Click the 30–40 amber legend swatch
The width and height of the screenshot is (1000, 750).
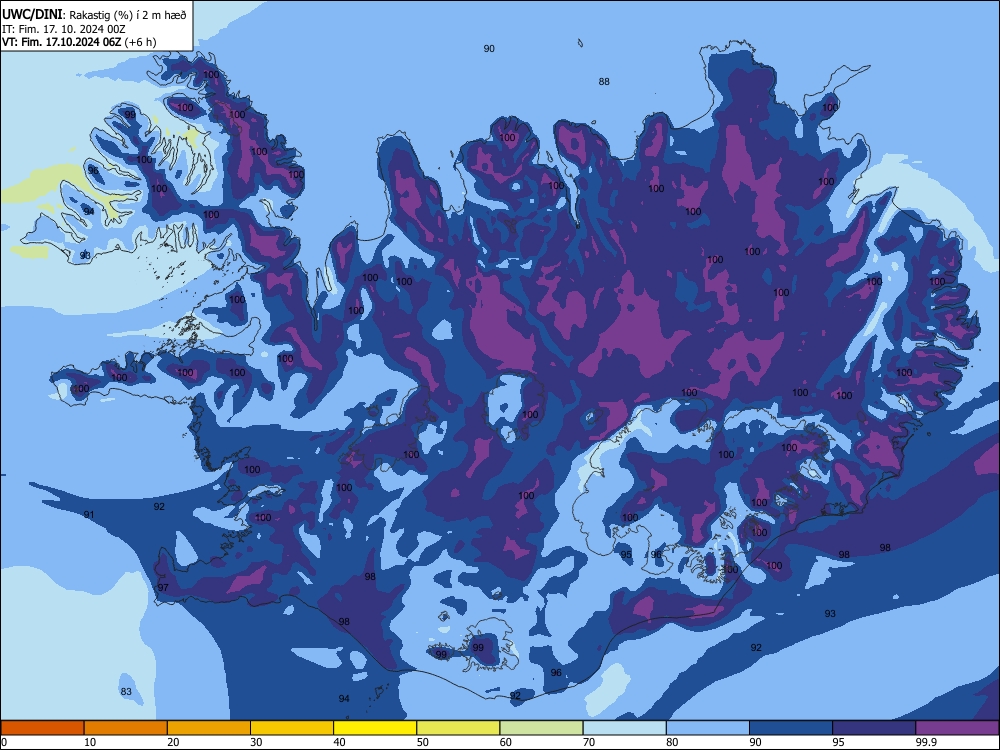point(292,728)
